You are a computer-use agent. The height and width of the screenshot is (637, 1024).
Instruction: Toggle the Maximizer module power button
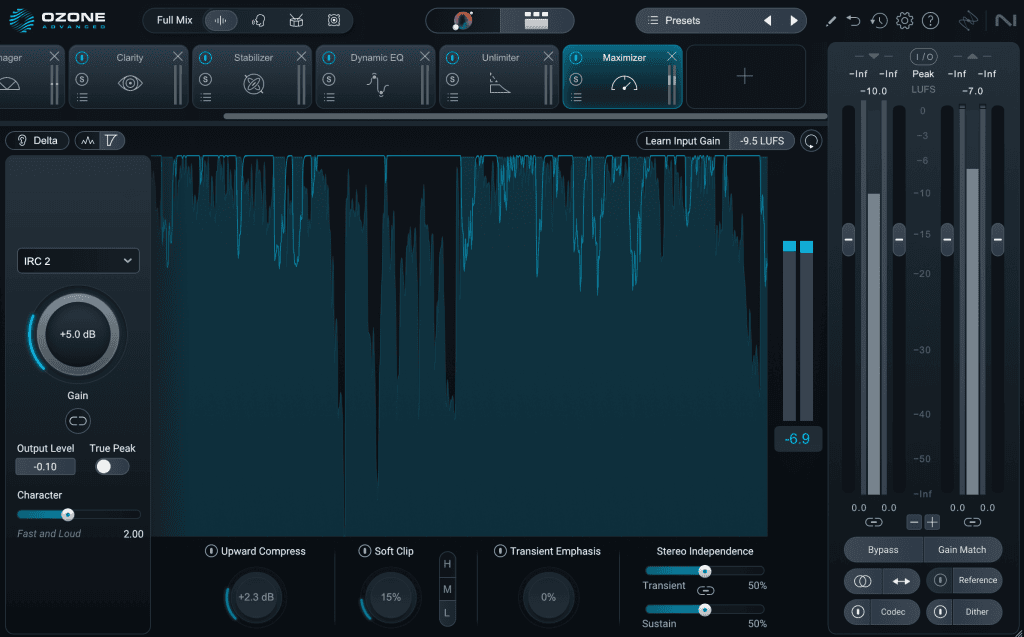pos(576,57)
